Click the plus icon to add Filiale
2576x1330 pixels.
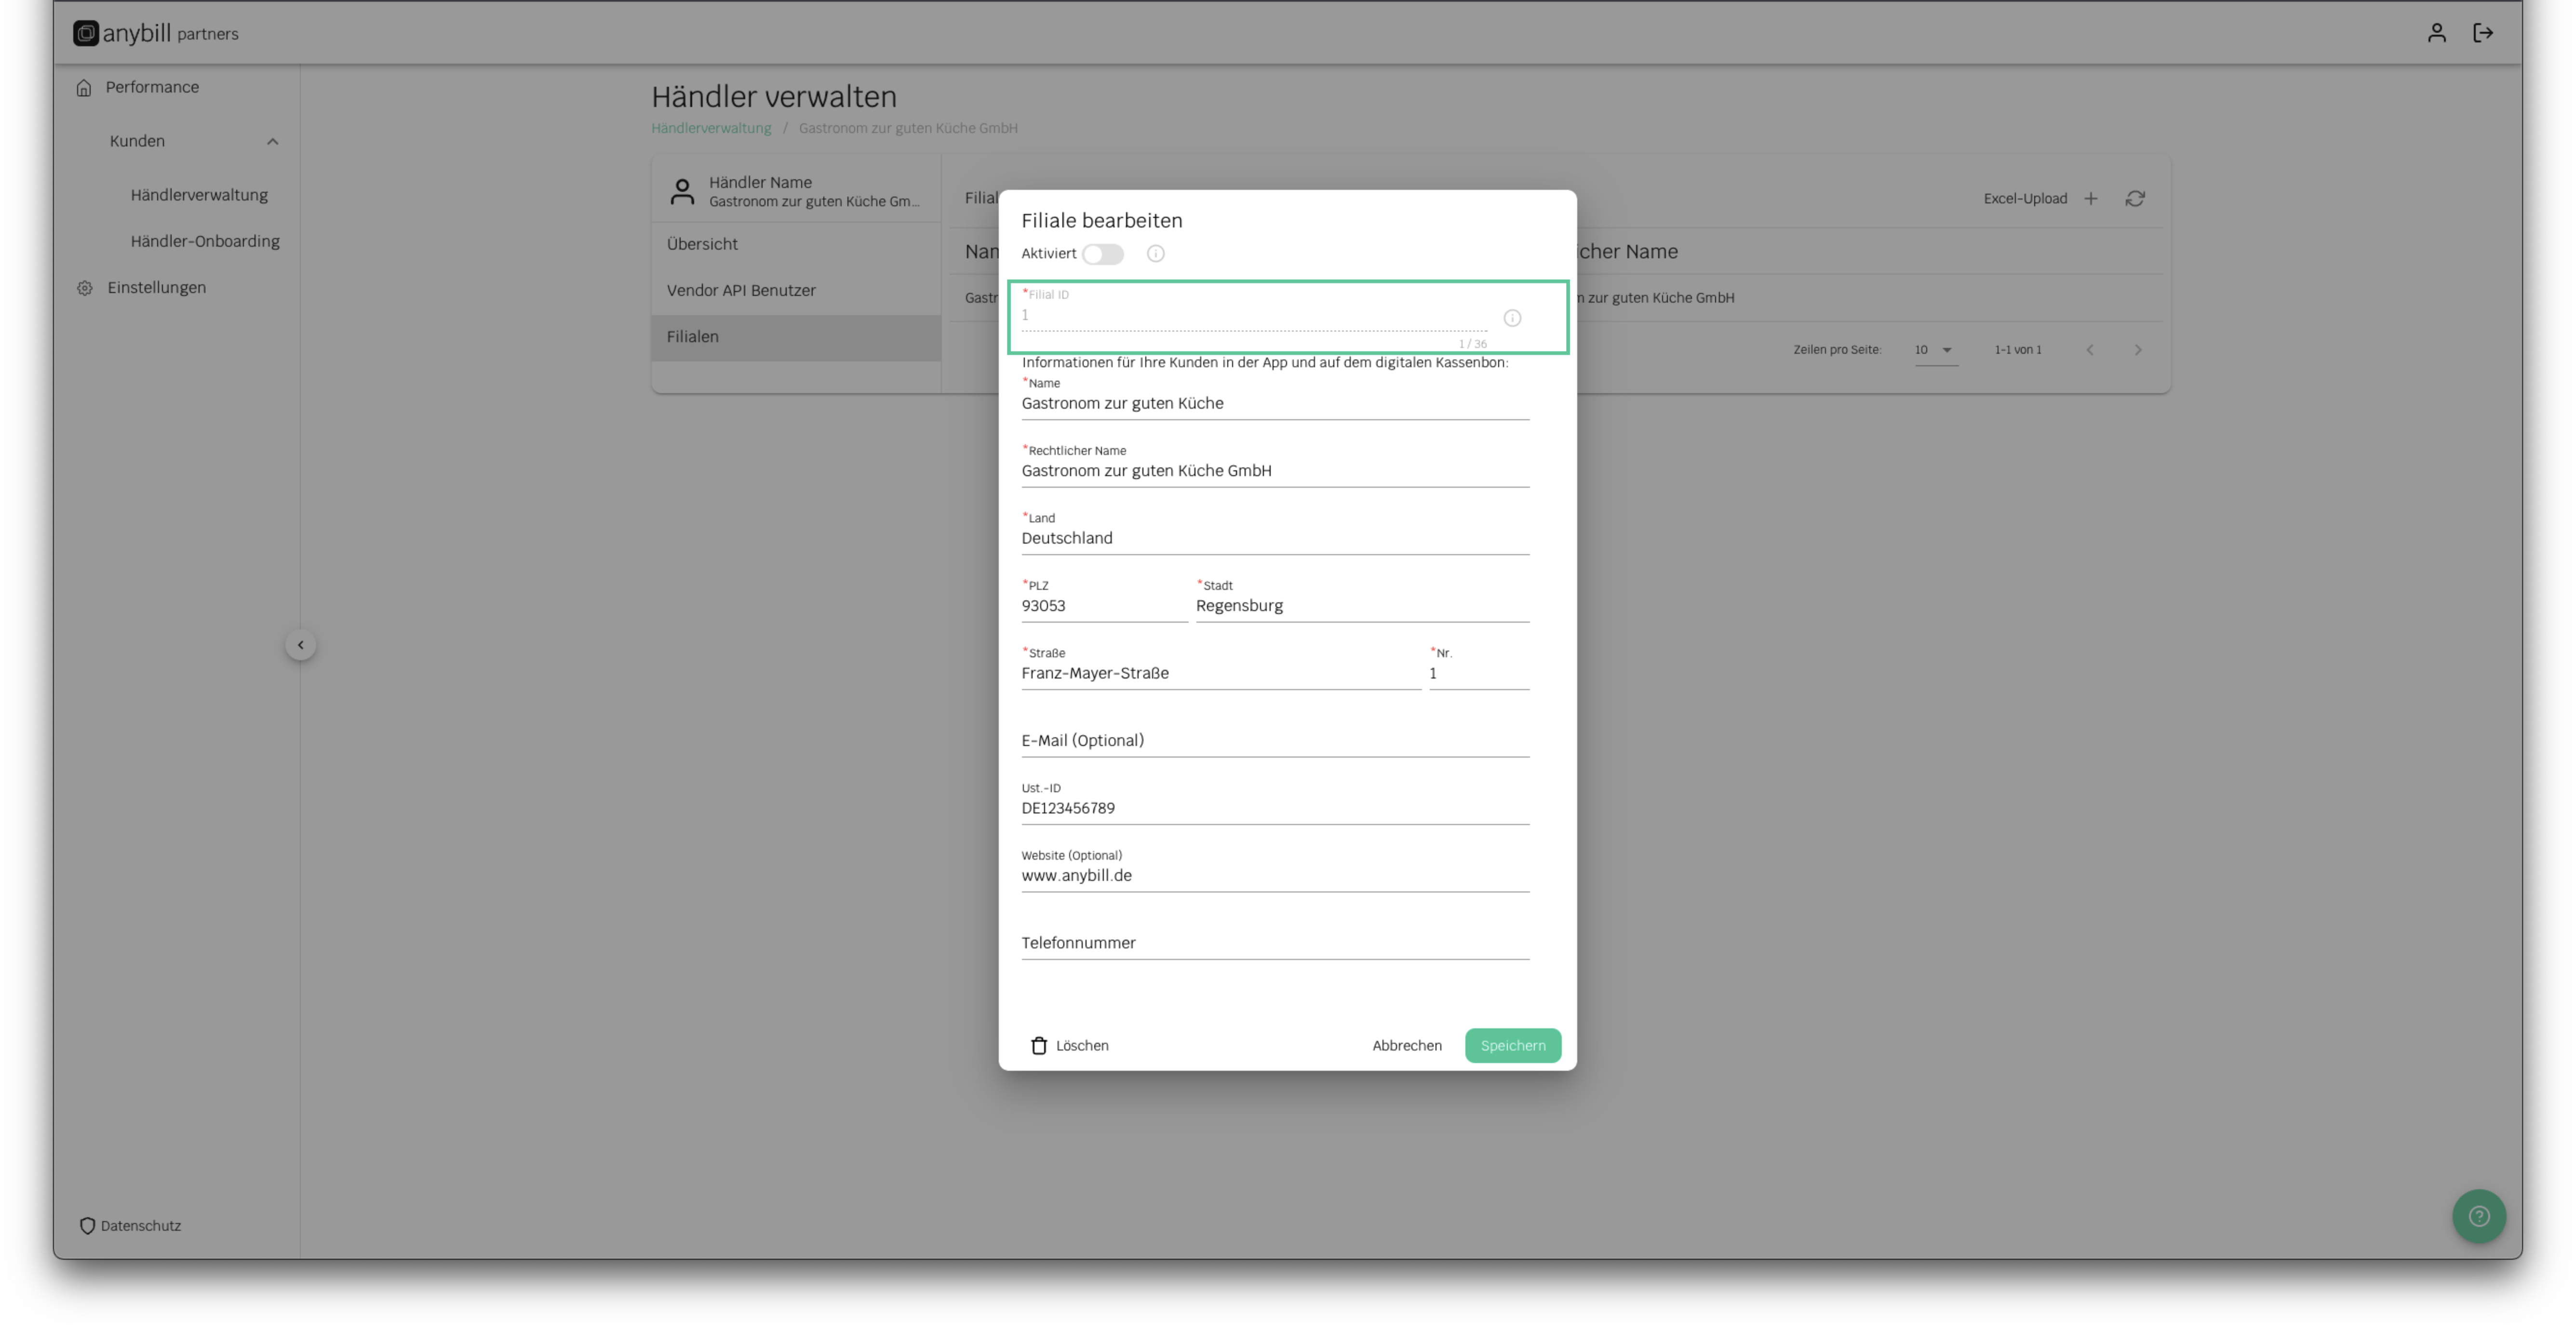click(2091, 199)
